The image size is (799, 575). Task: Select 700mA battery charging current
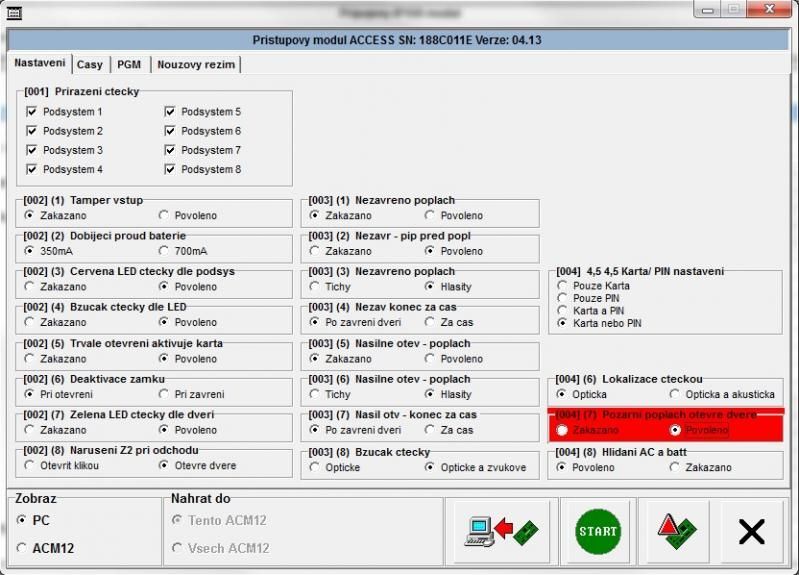[165, 251]
